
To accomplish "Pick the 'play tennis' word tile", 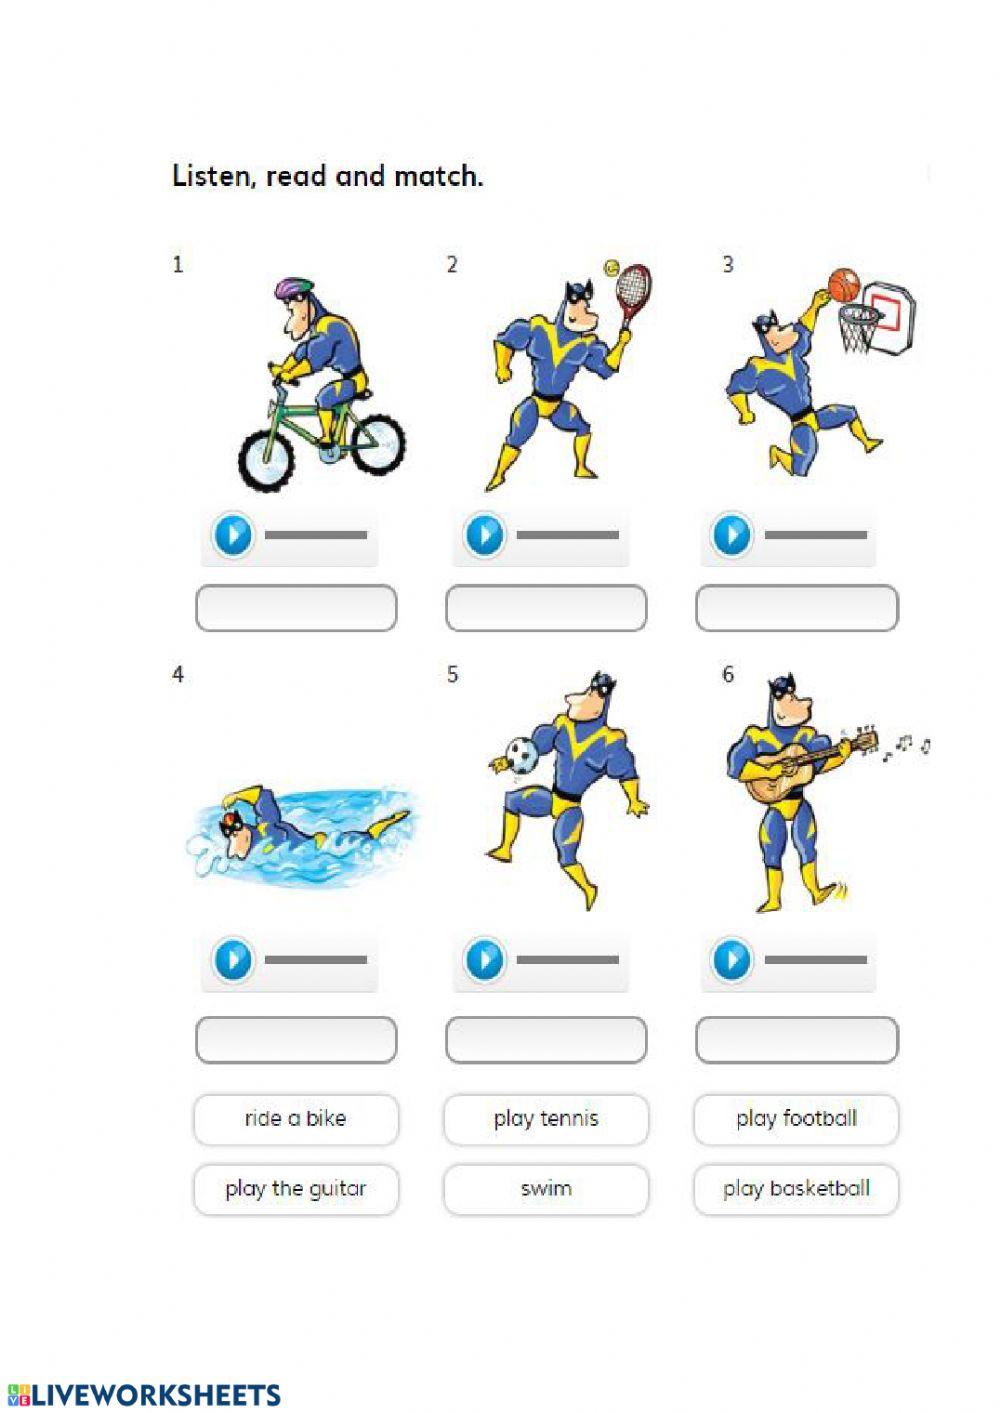I will (546, 1119).
